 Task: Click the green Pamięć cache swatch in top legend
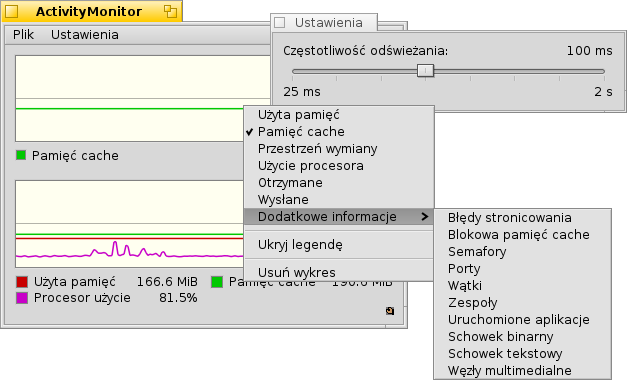21,155
